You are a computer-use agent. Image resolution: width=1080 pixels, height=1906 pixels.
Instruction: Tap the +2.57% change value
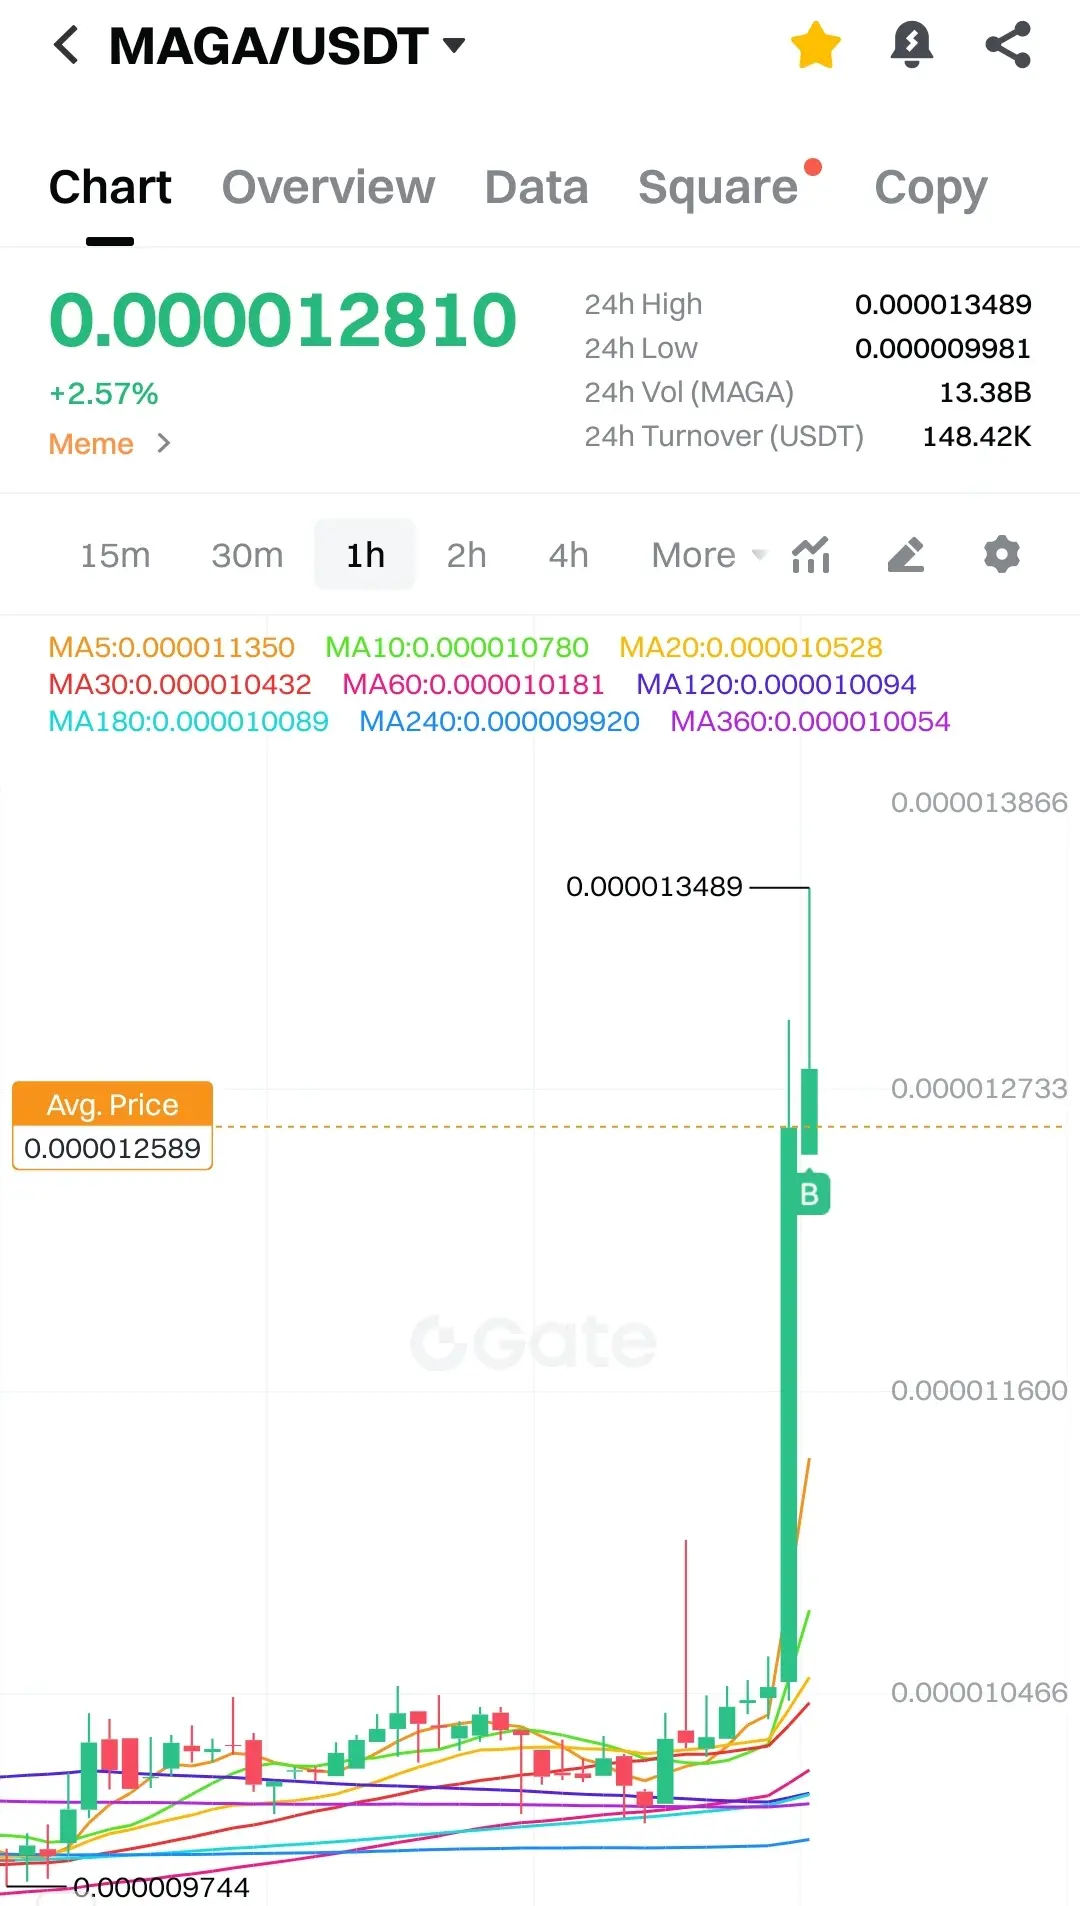[x=104, y=394]
